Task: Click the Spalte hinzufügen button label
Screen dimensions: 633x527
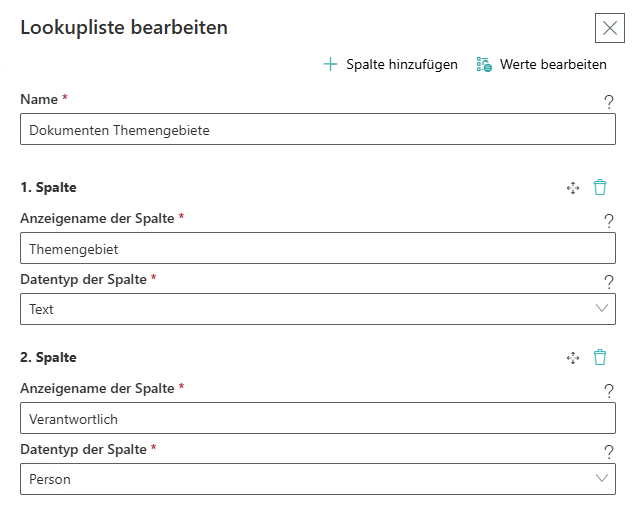Action: point(402,64)
